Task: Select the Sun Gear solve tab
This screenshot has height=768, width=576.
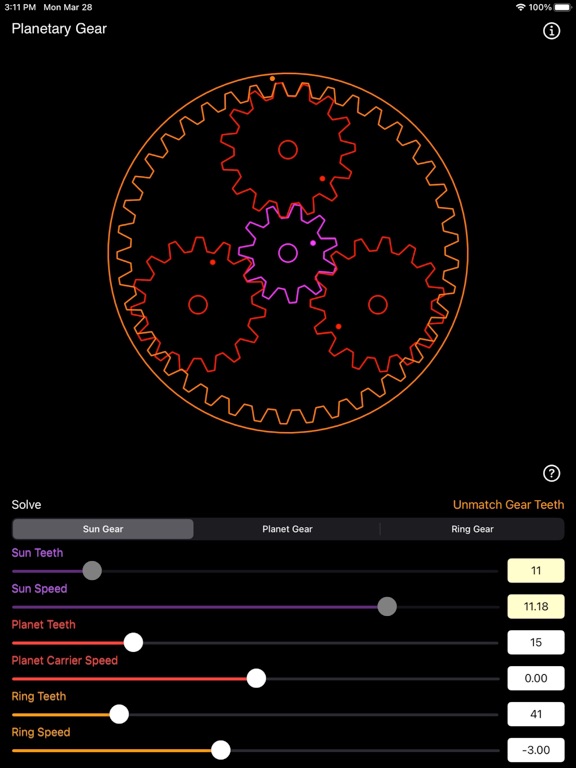Action: click(103, 529)
